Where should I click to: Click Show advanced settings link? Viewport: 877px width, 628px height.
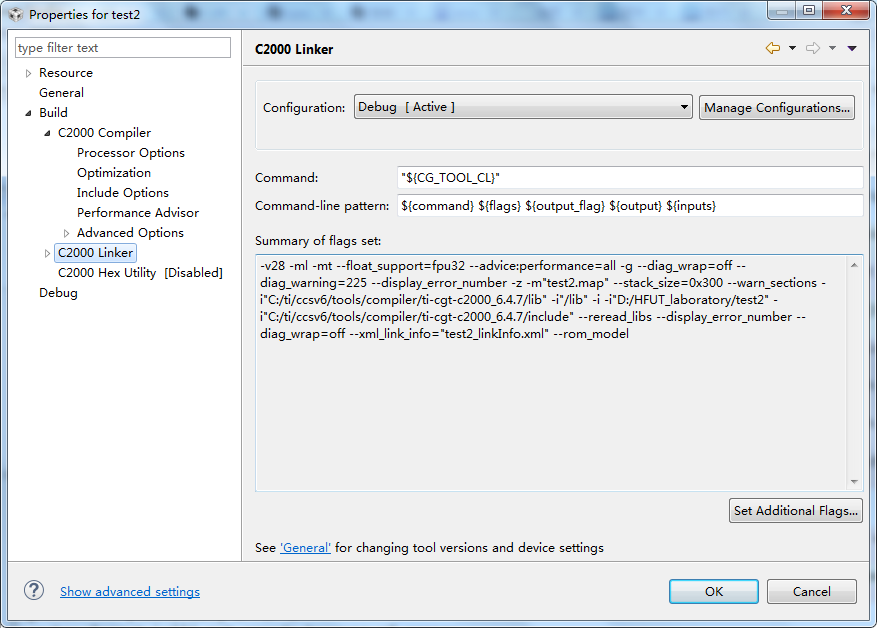tap(130, 592)
